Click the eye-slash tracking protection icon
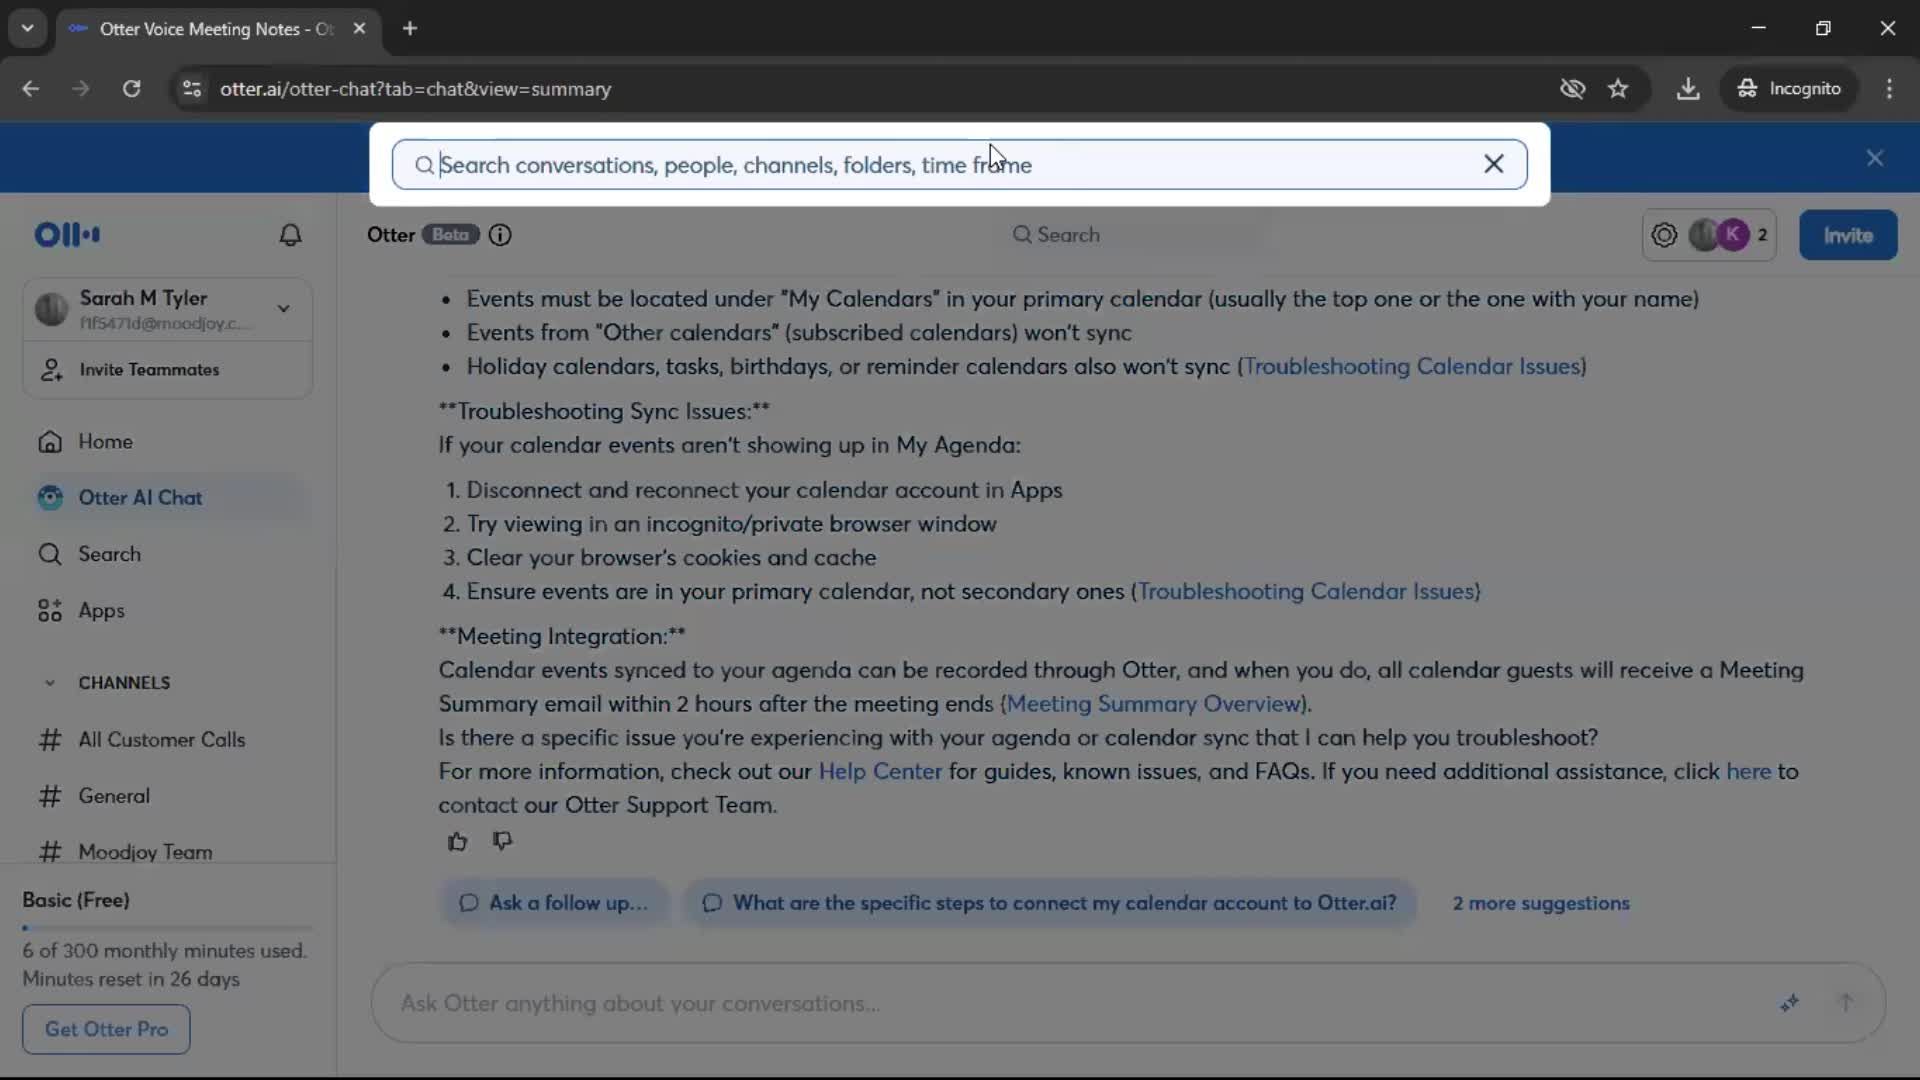Viewport: 1920px width, 1080px height. tap(1572, 88)
